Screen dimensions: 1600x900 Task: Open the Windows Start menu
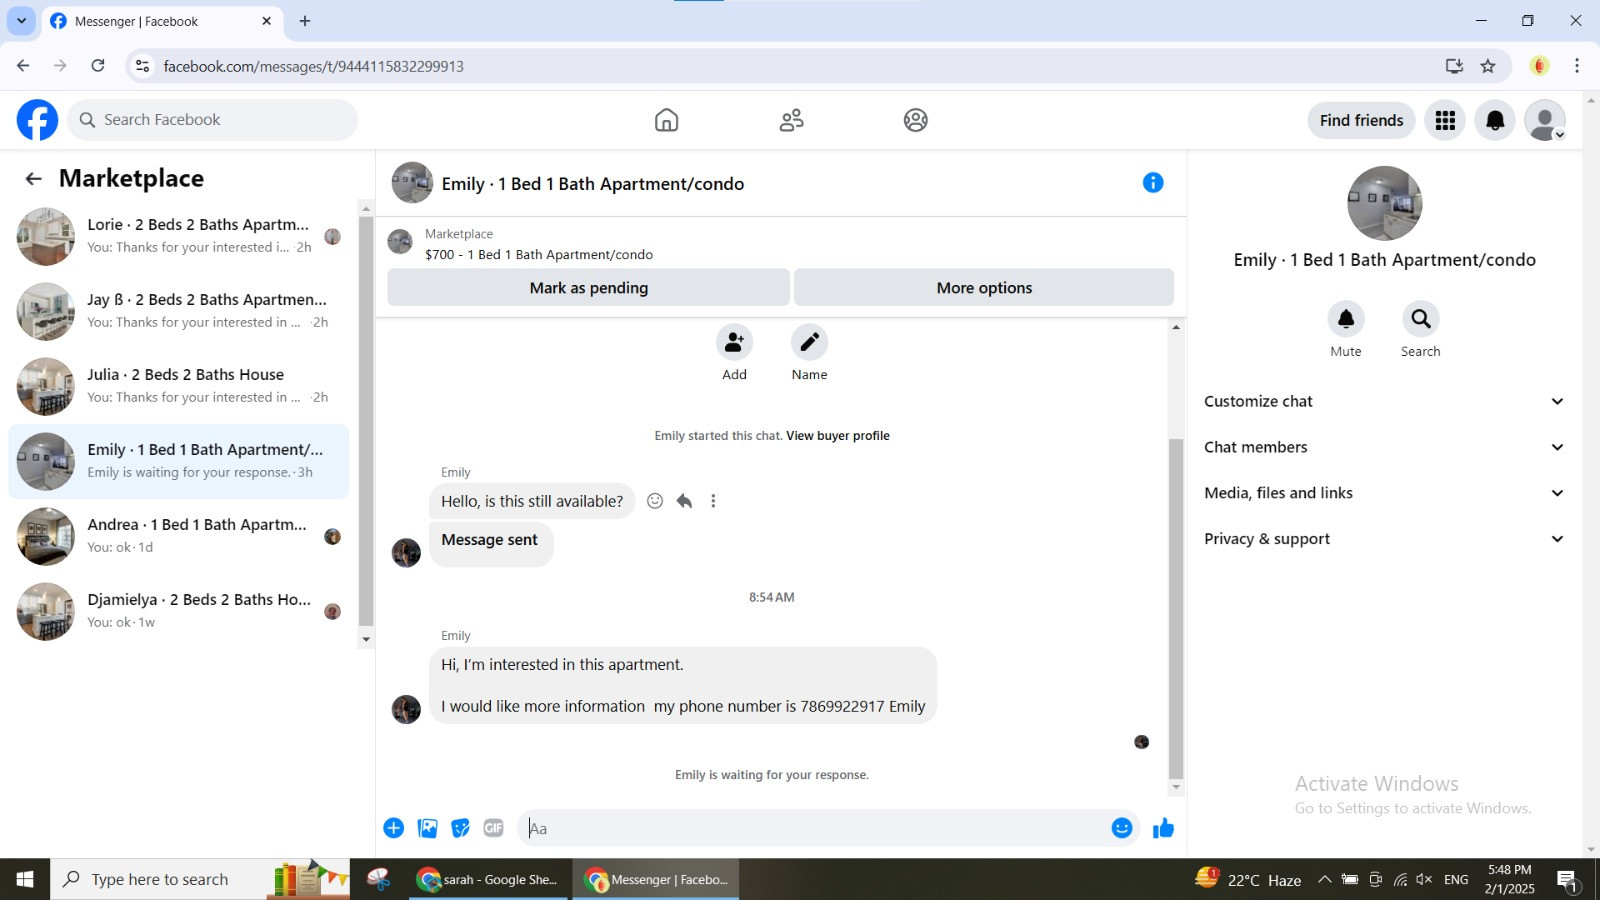[25, 880]
